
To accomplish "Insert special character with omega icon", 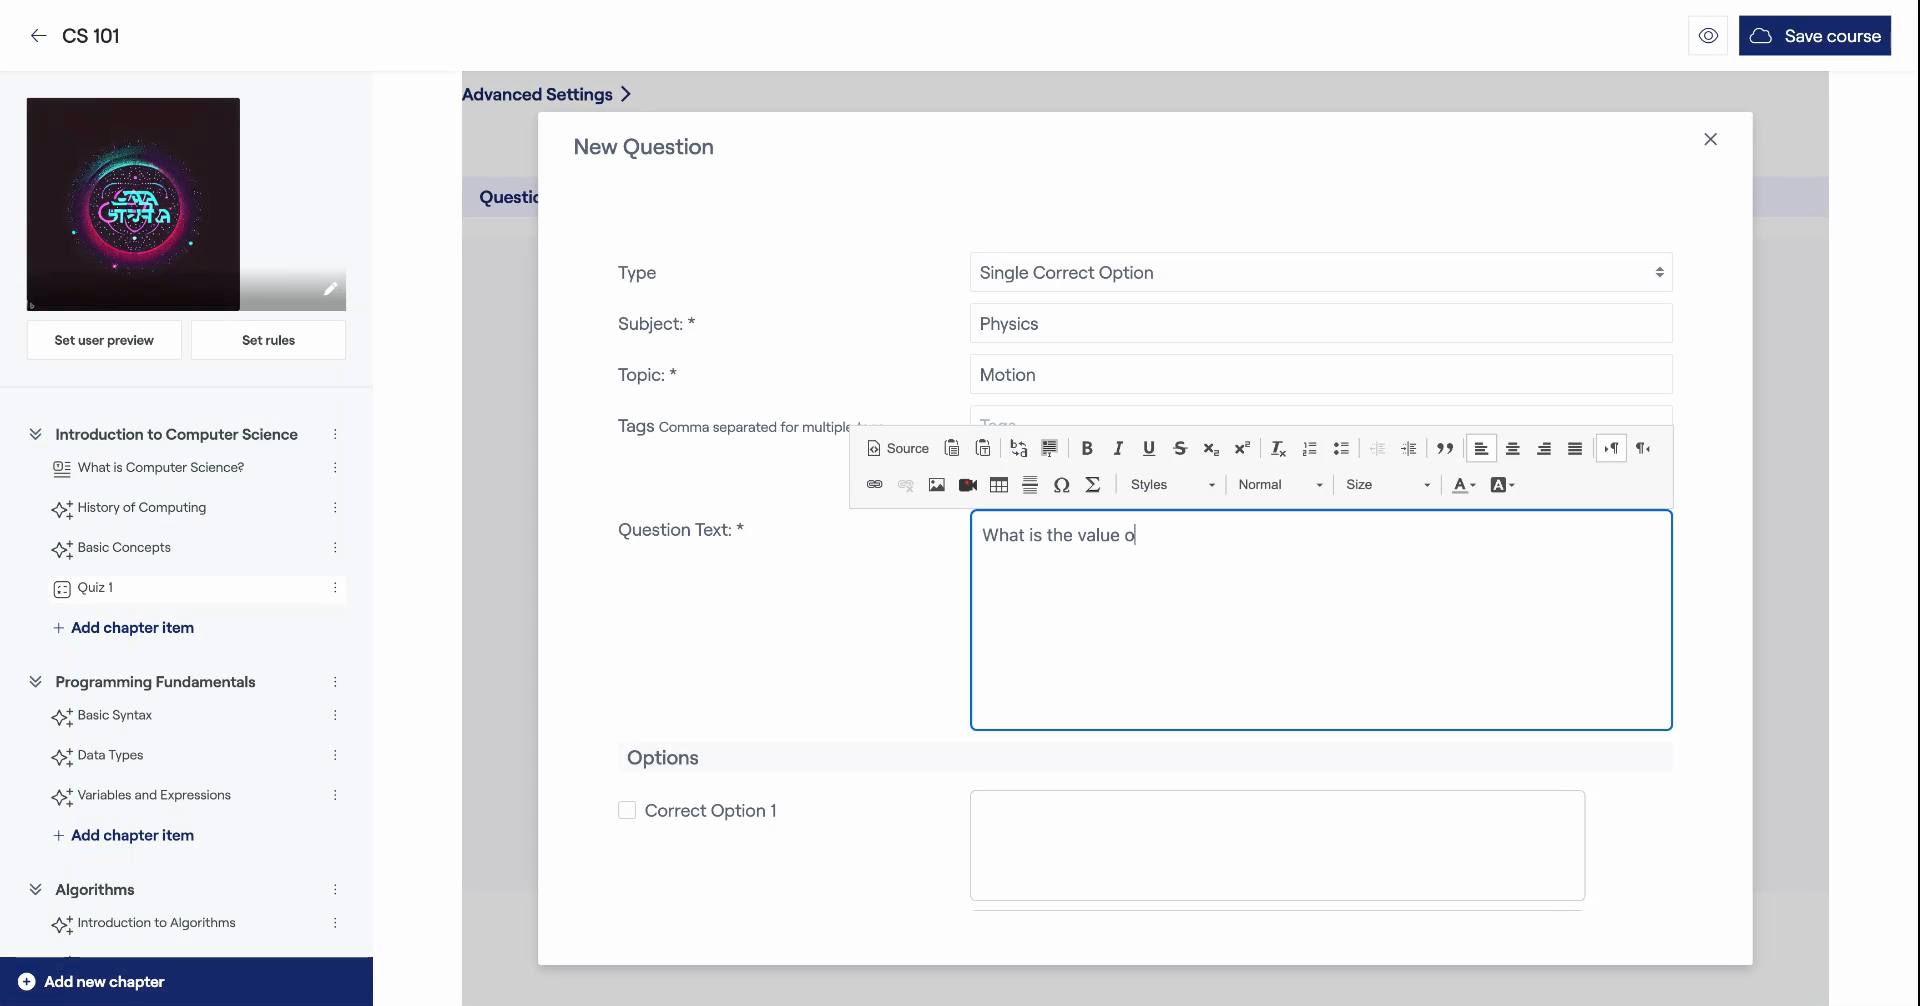I will 1061,485.
